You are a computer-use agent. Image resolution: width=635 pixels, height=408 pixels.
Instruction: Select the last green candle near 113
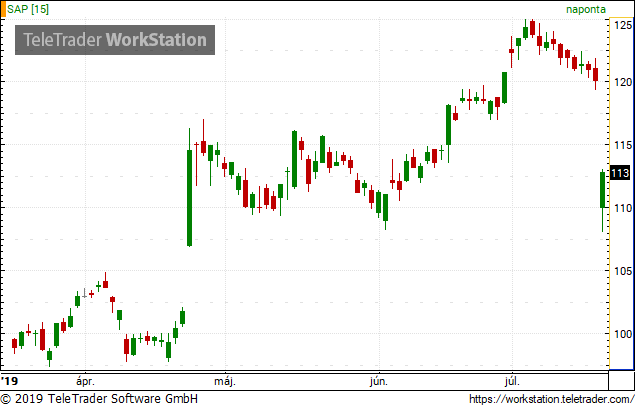point(603,190)
